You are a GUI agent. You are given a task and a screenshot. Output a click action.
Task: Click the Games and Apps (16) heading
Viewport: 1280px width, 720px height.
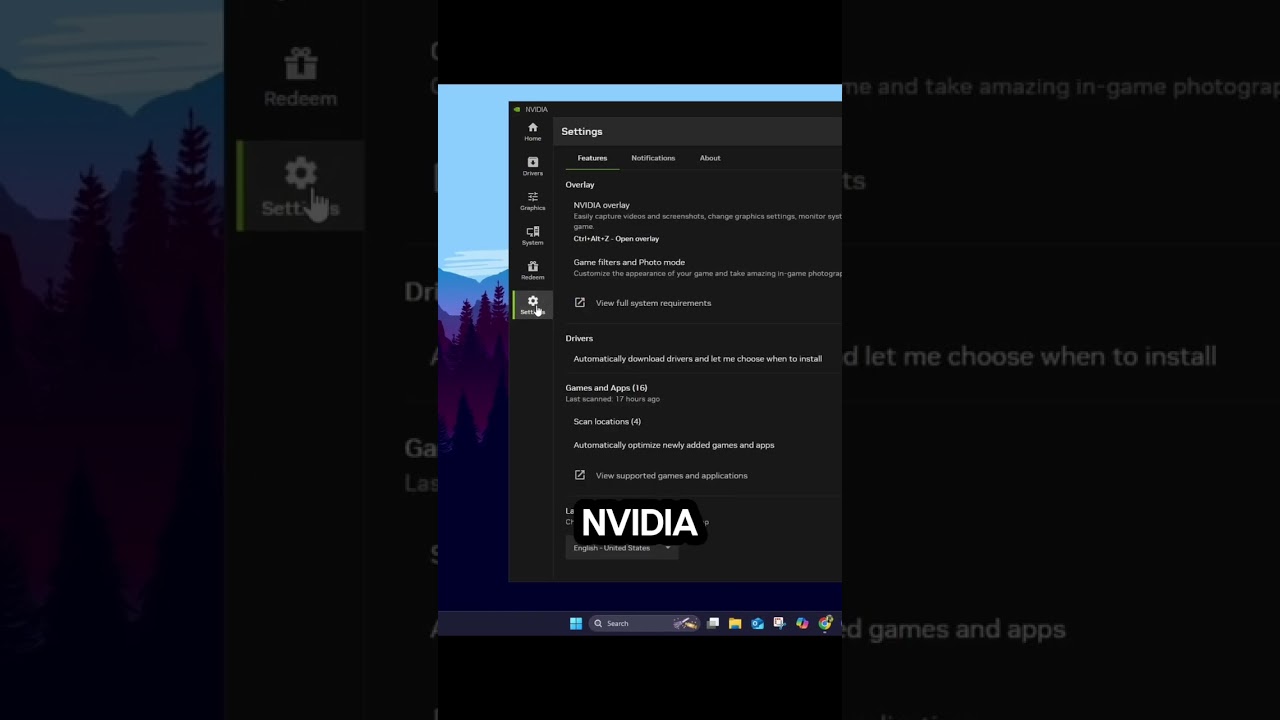pos(606,388)
